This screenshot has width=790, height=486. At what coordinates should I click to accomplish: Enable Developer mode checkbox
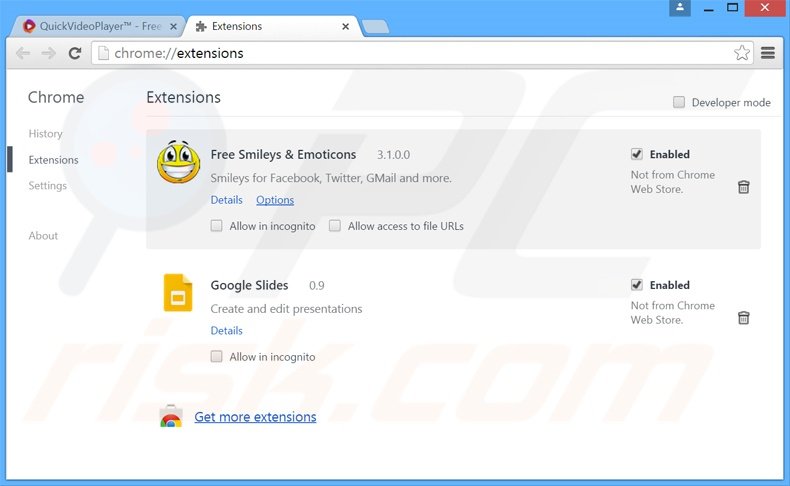[679, 102]
